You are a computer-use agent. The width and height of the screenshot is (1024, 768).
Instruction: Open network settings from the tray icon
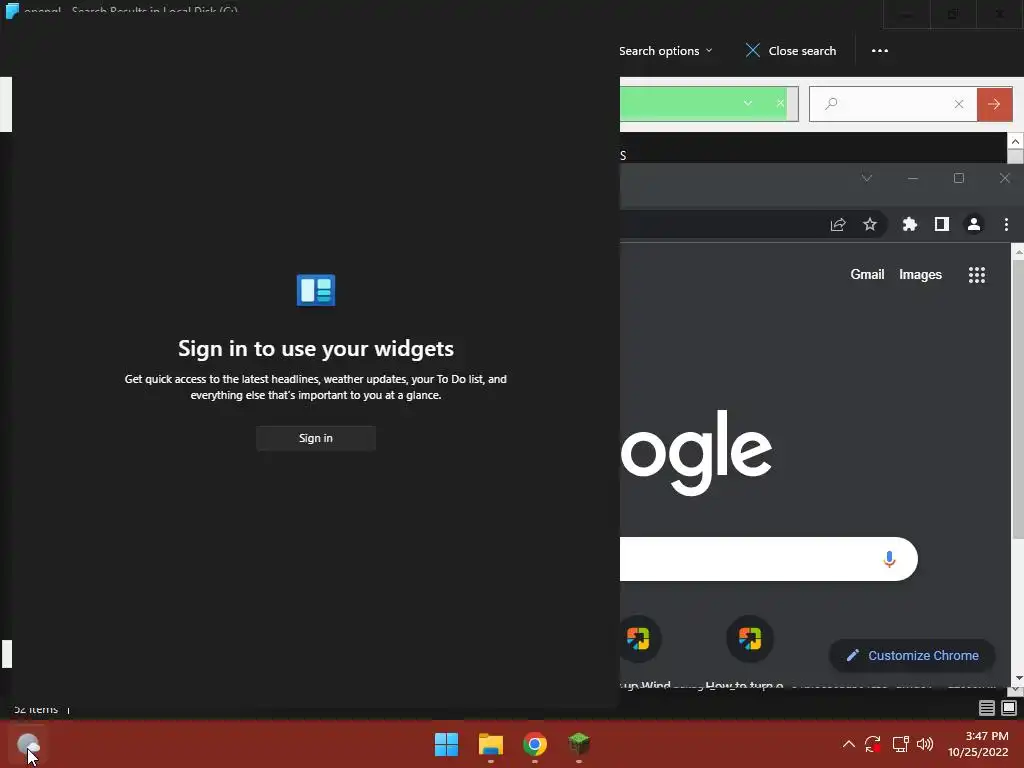(900, 744)
